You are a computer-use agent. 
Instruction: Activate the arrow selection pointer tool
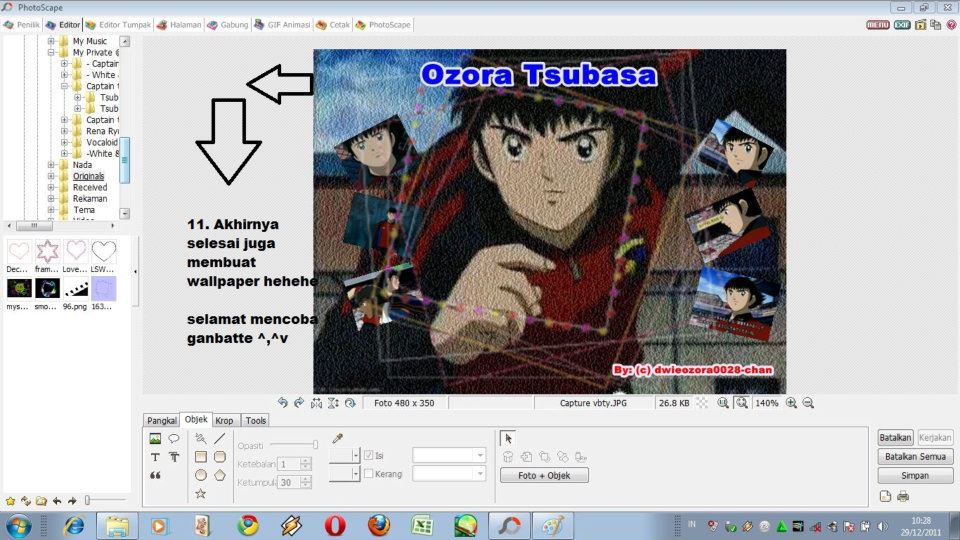pyautogui.click(x=508, y=438)
